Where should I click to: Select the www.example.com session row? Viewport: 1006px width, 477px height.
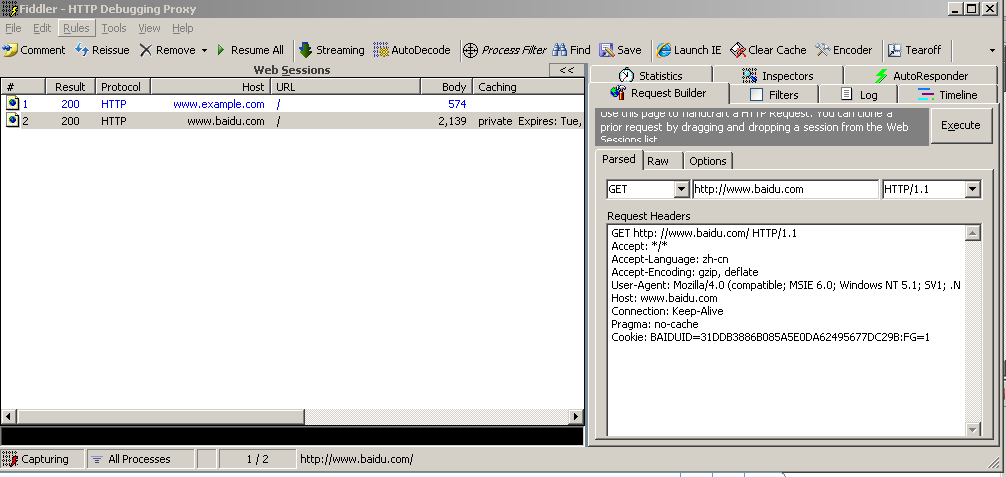coord(218,104)
